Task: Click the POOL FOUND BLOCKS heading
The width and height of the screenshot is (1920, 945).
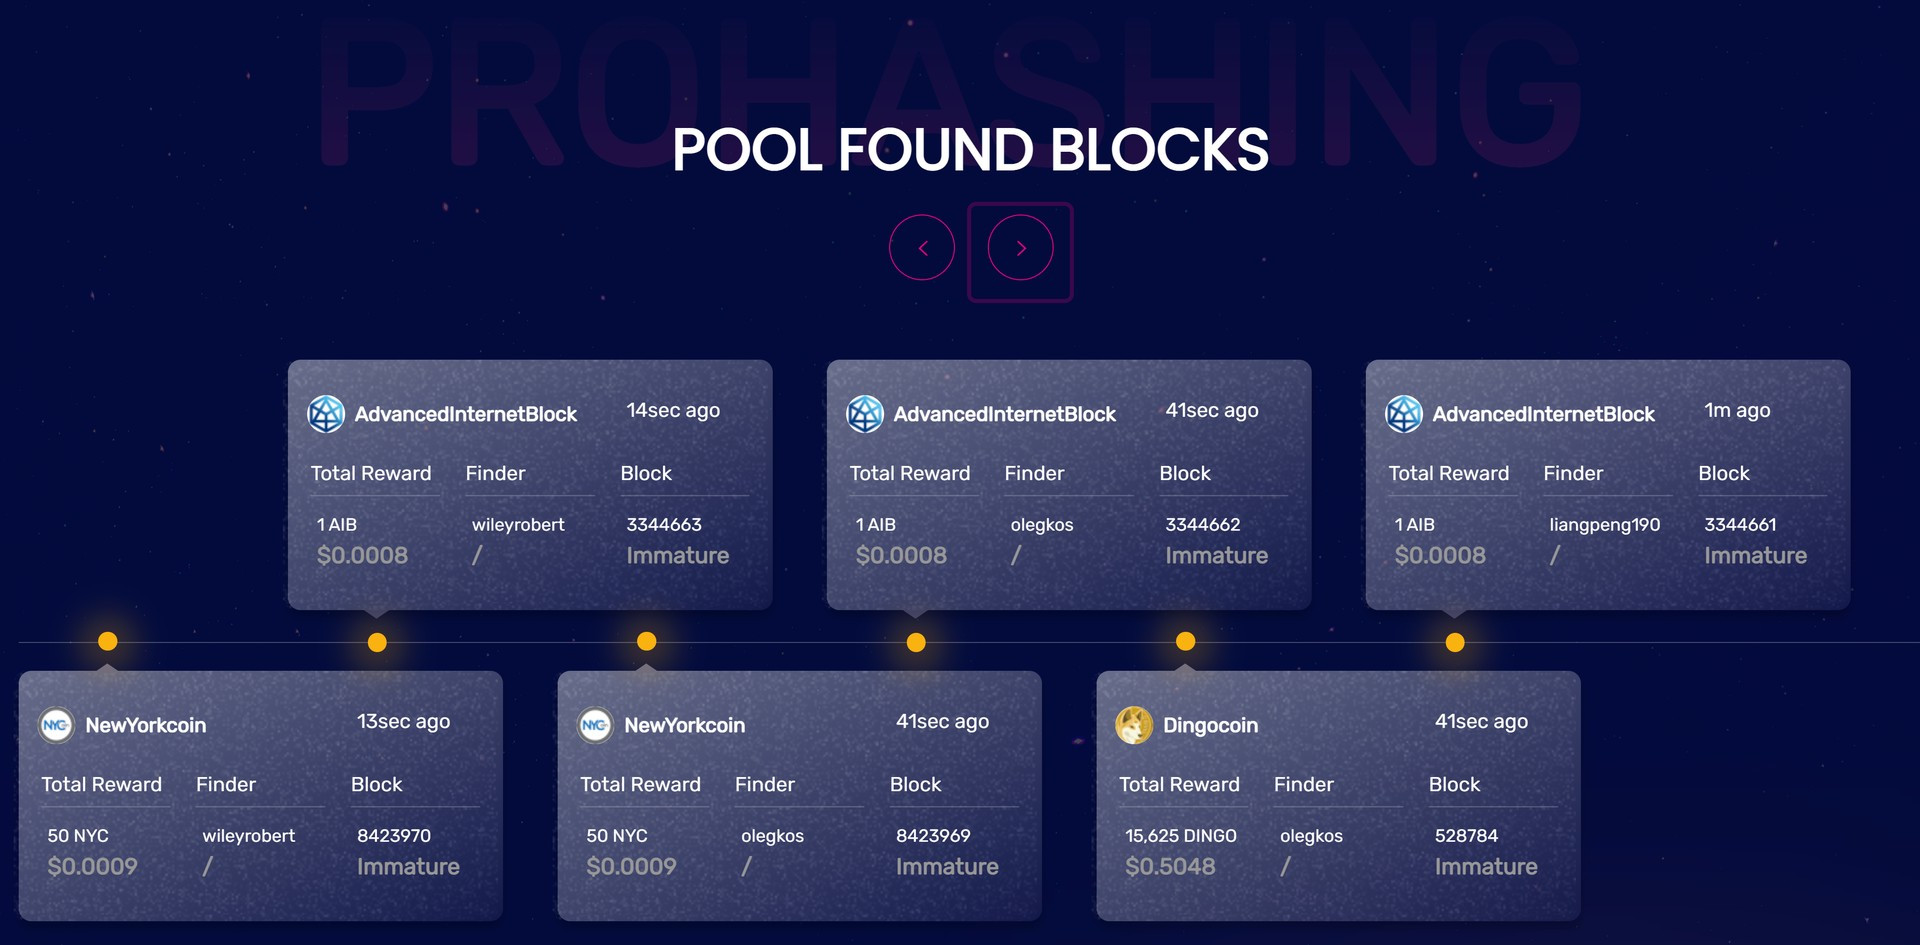Action: tap(970, 150)
